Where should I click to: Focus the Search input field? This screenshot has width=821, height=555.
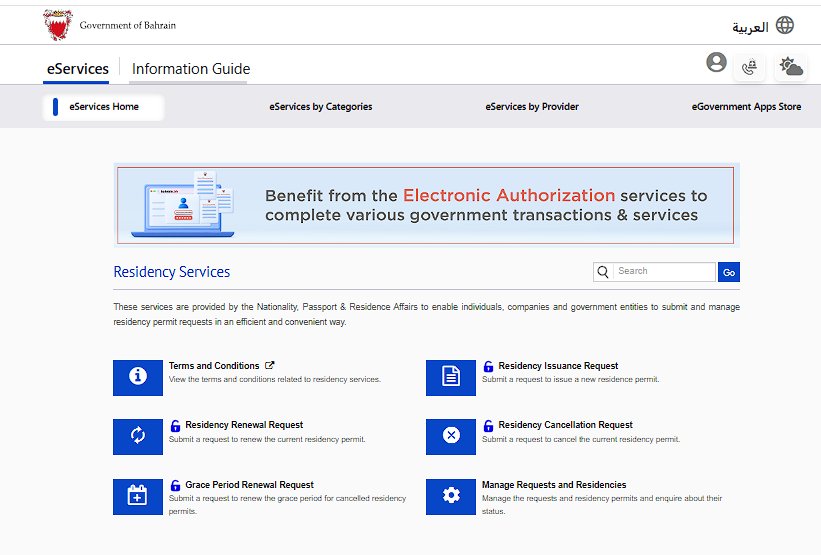(x=663, y=272)
